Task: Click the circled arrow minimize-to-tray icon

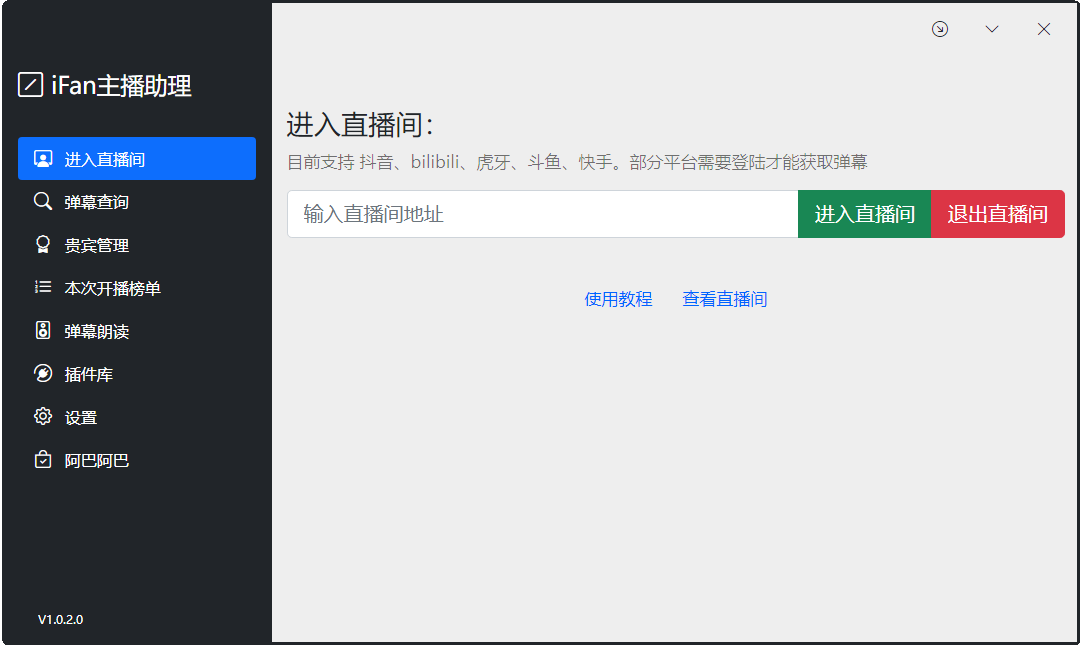Action: tap(940, 29)
